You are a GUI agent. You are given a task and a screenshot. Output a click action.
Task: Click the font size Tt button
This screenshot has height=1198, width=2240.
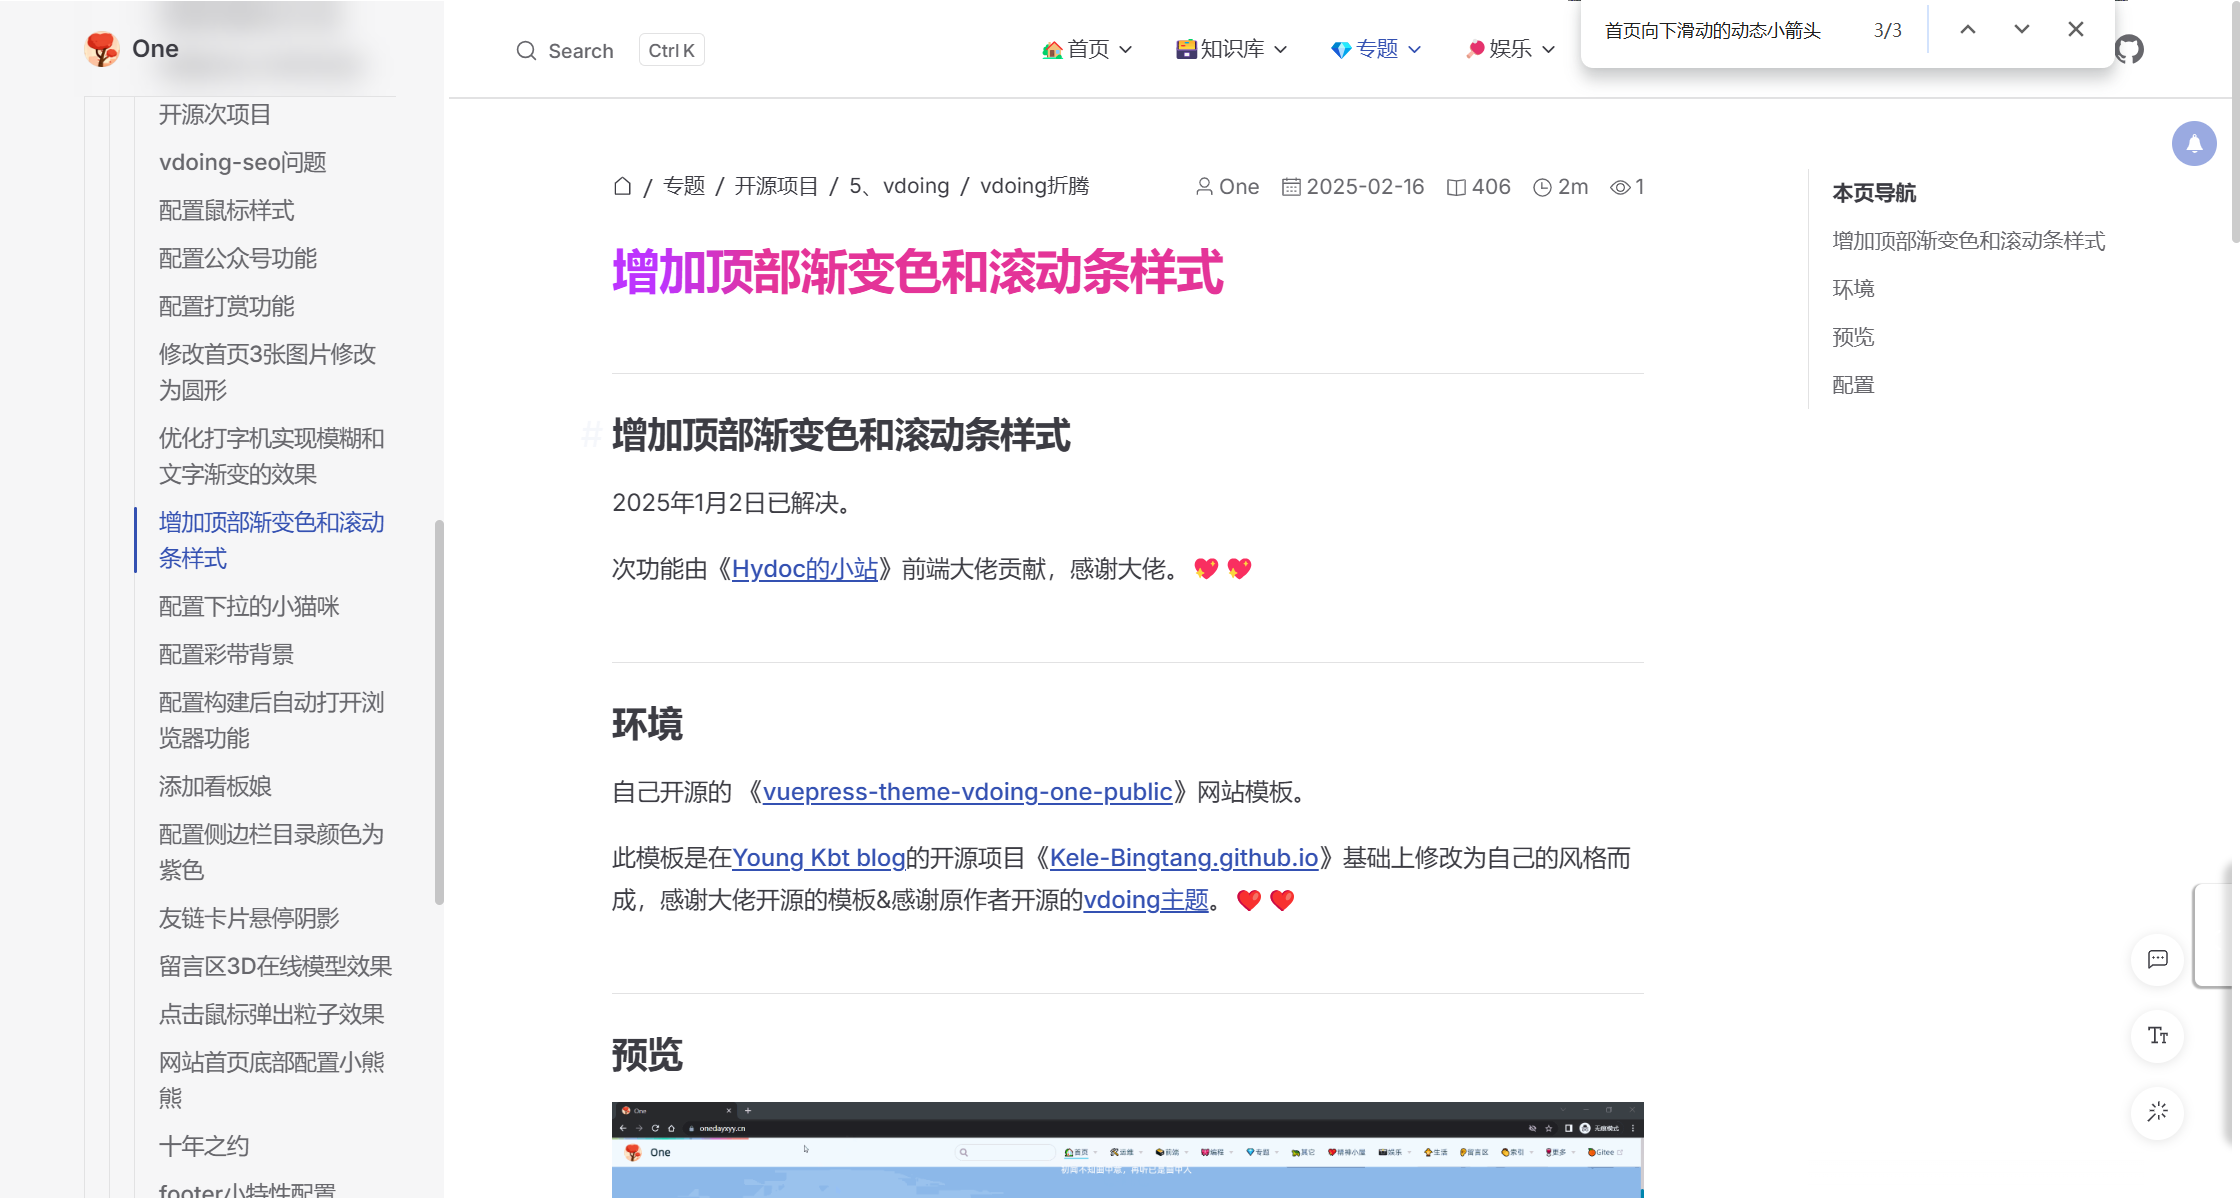(2158, 1036)
